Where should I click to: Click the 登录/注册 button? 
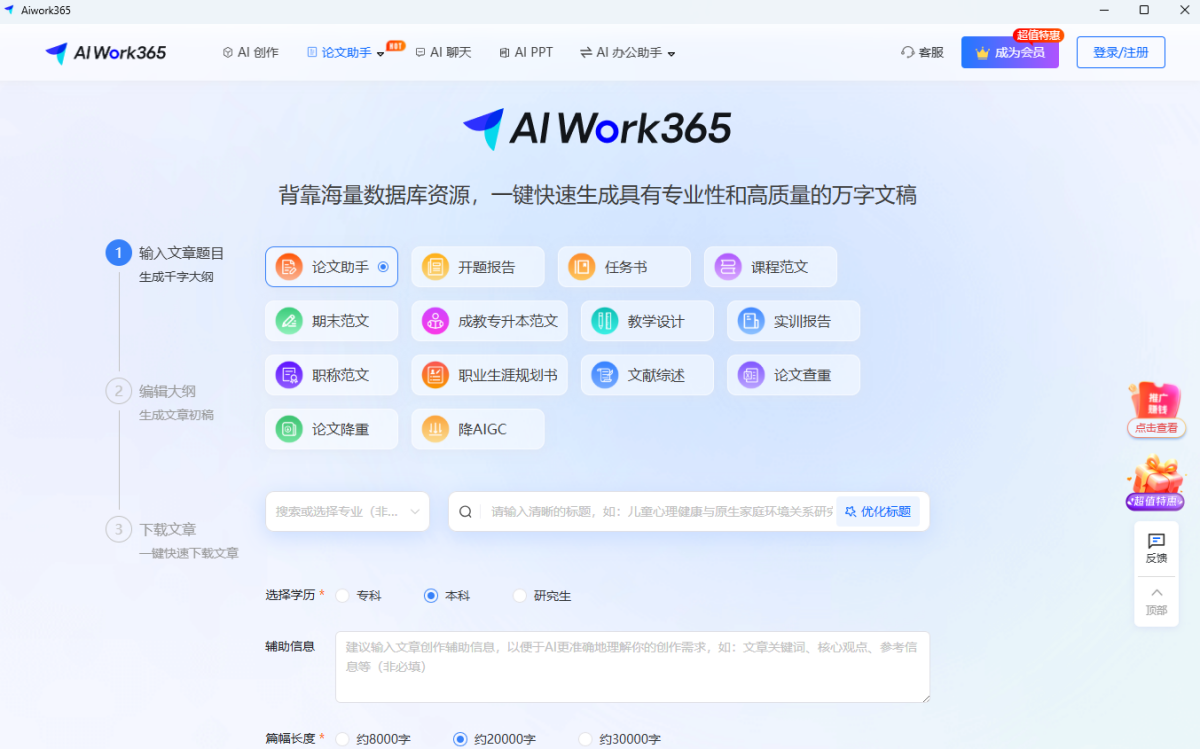(x=1121, y=52)
